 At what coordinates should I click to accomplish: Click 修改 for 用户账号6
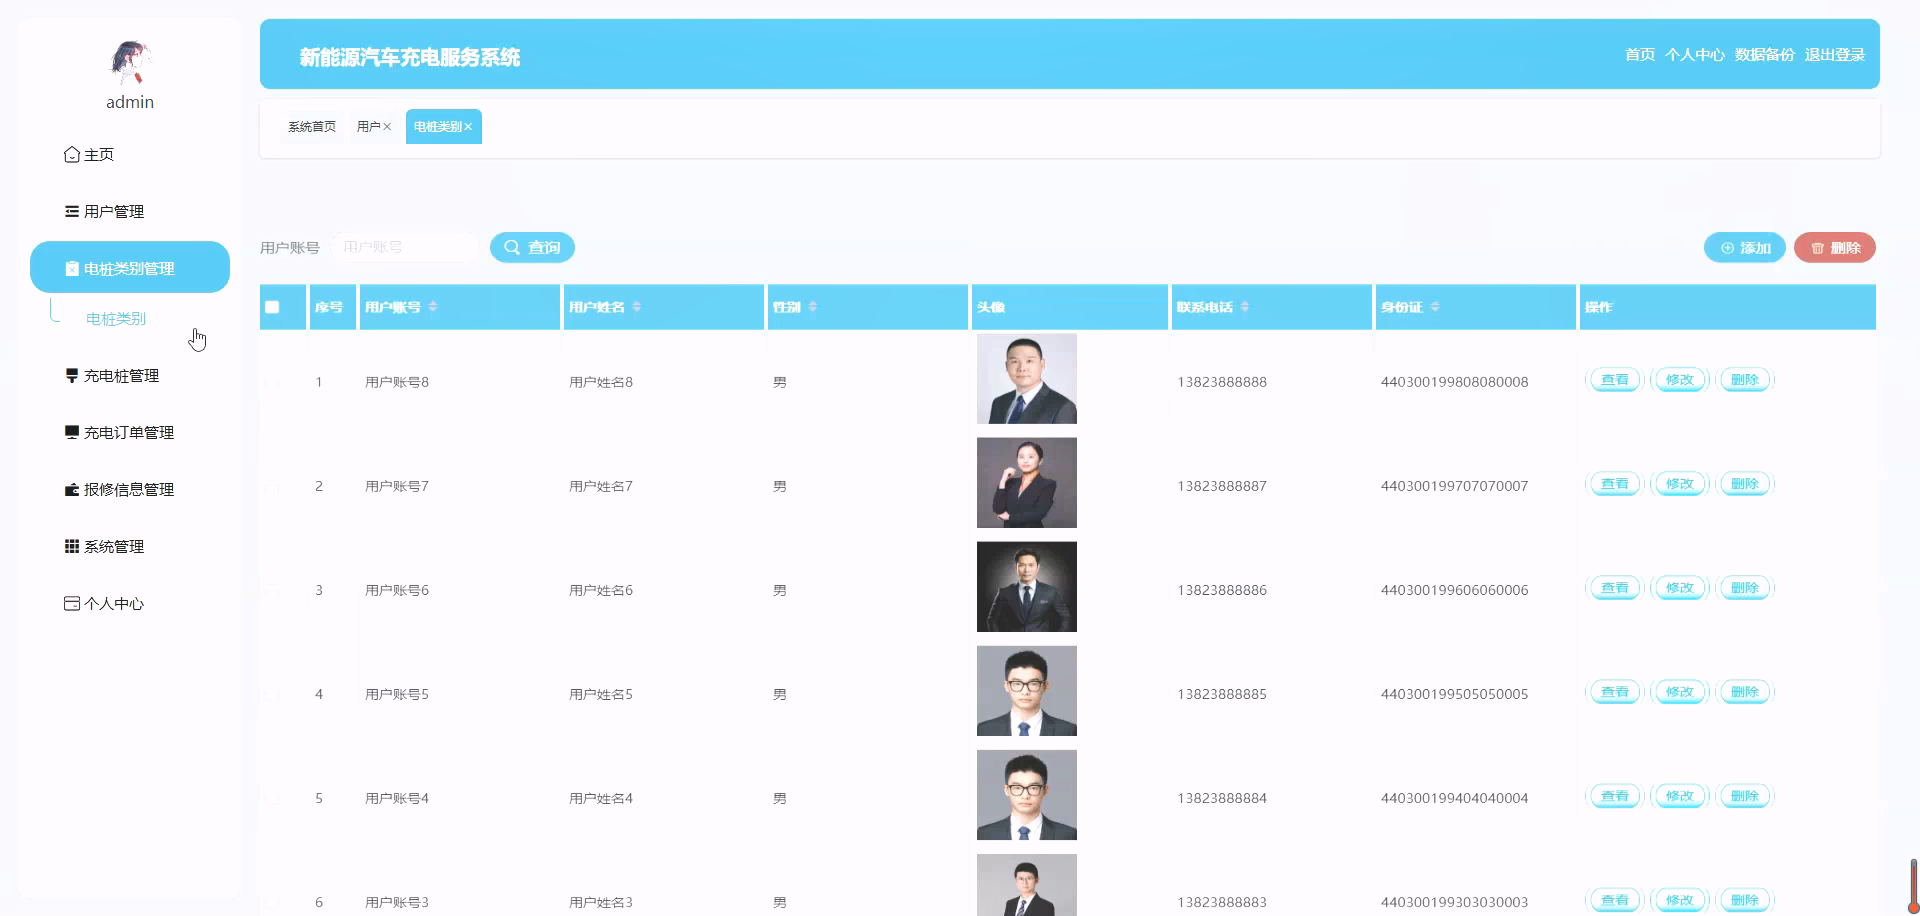click(x=1680, y=588)
